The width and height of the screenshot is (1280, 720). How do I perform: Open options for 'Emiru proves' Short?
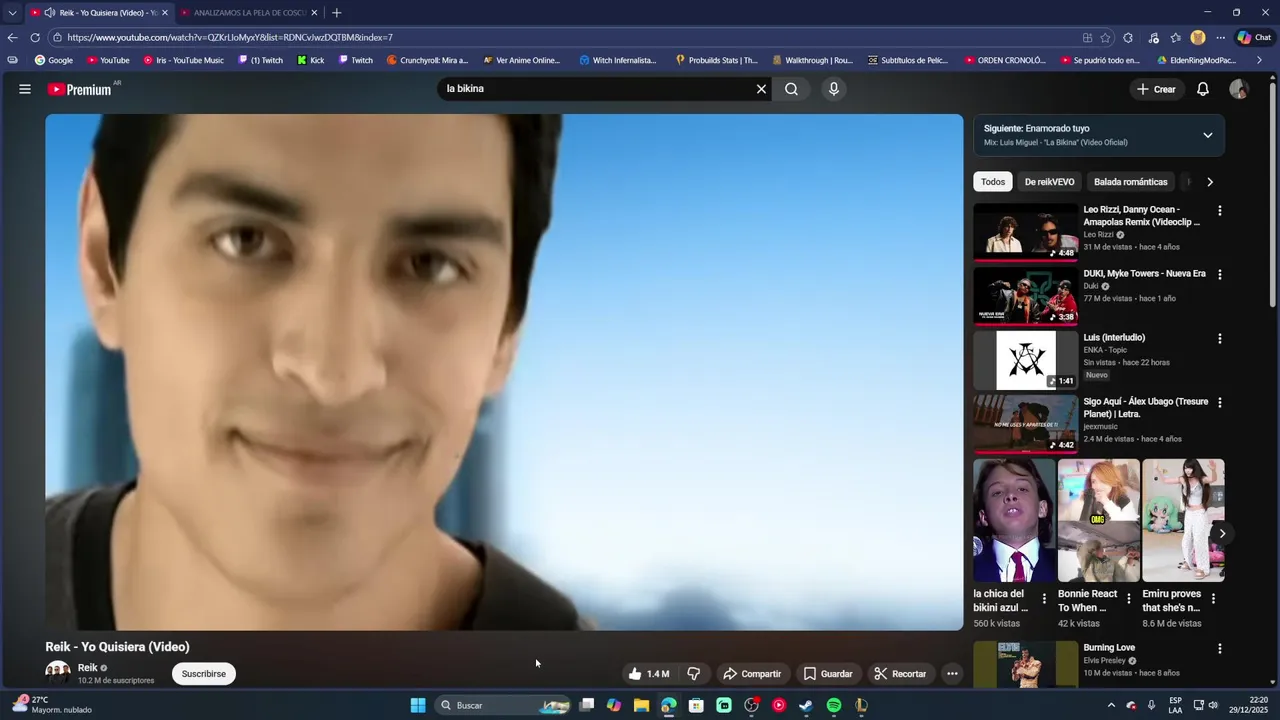[x=1213, y=599]
